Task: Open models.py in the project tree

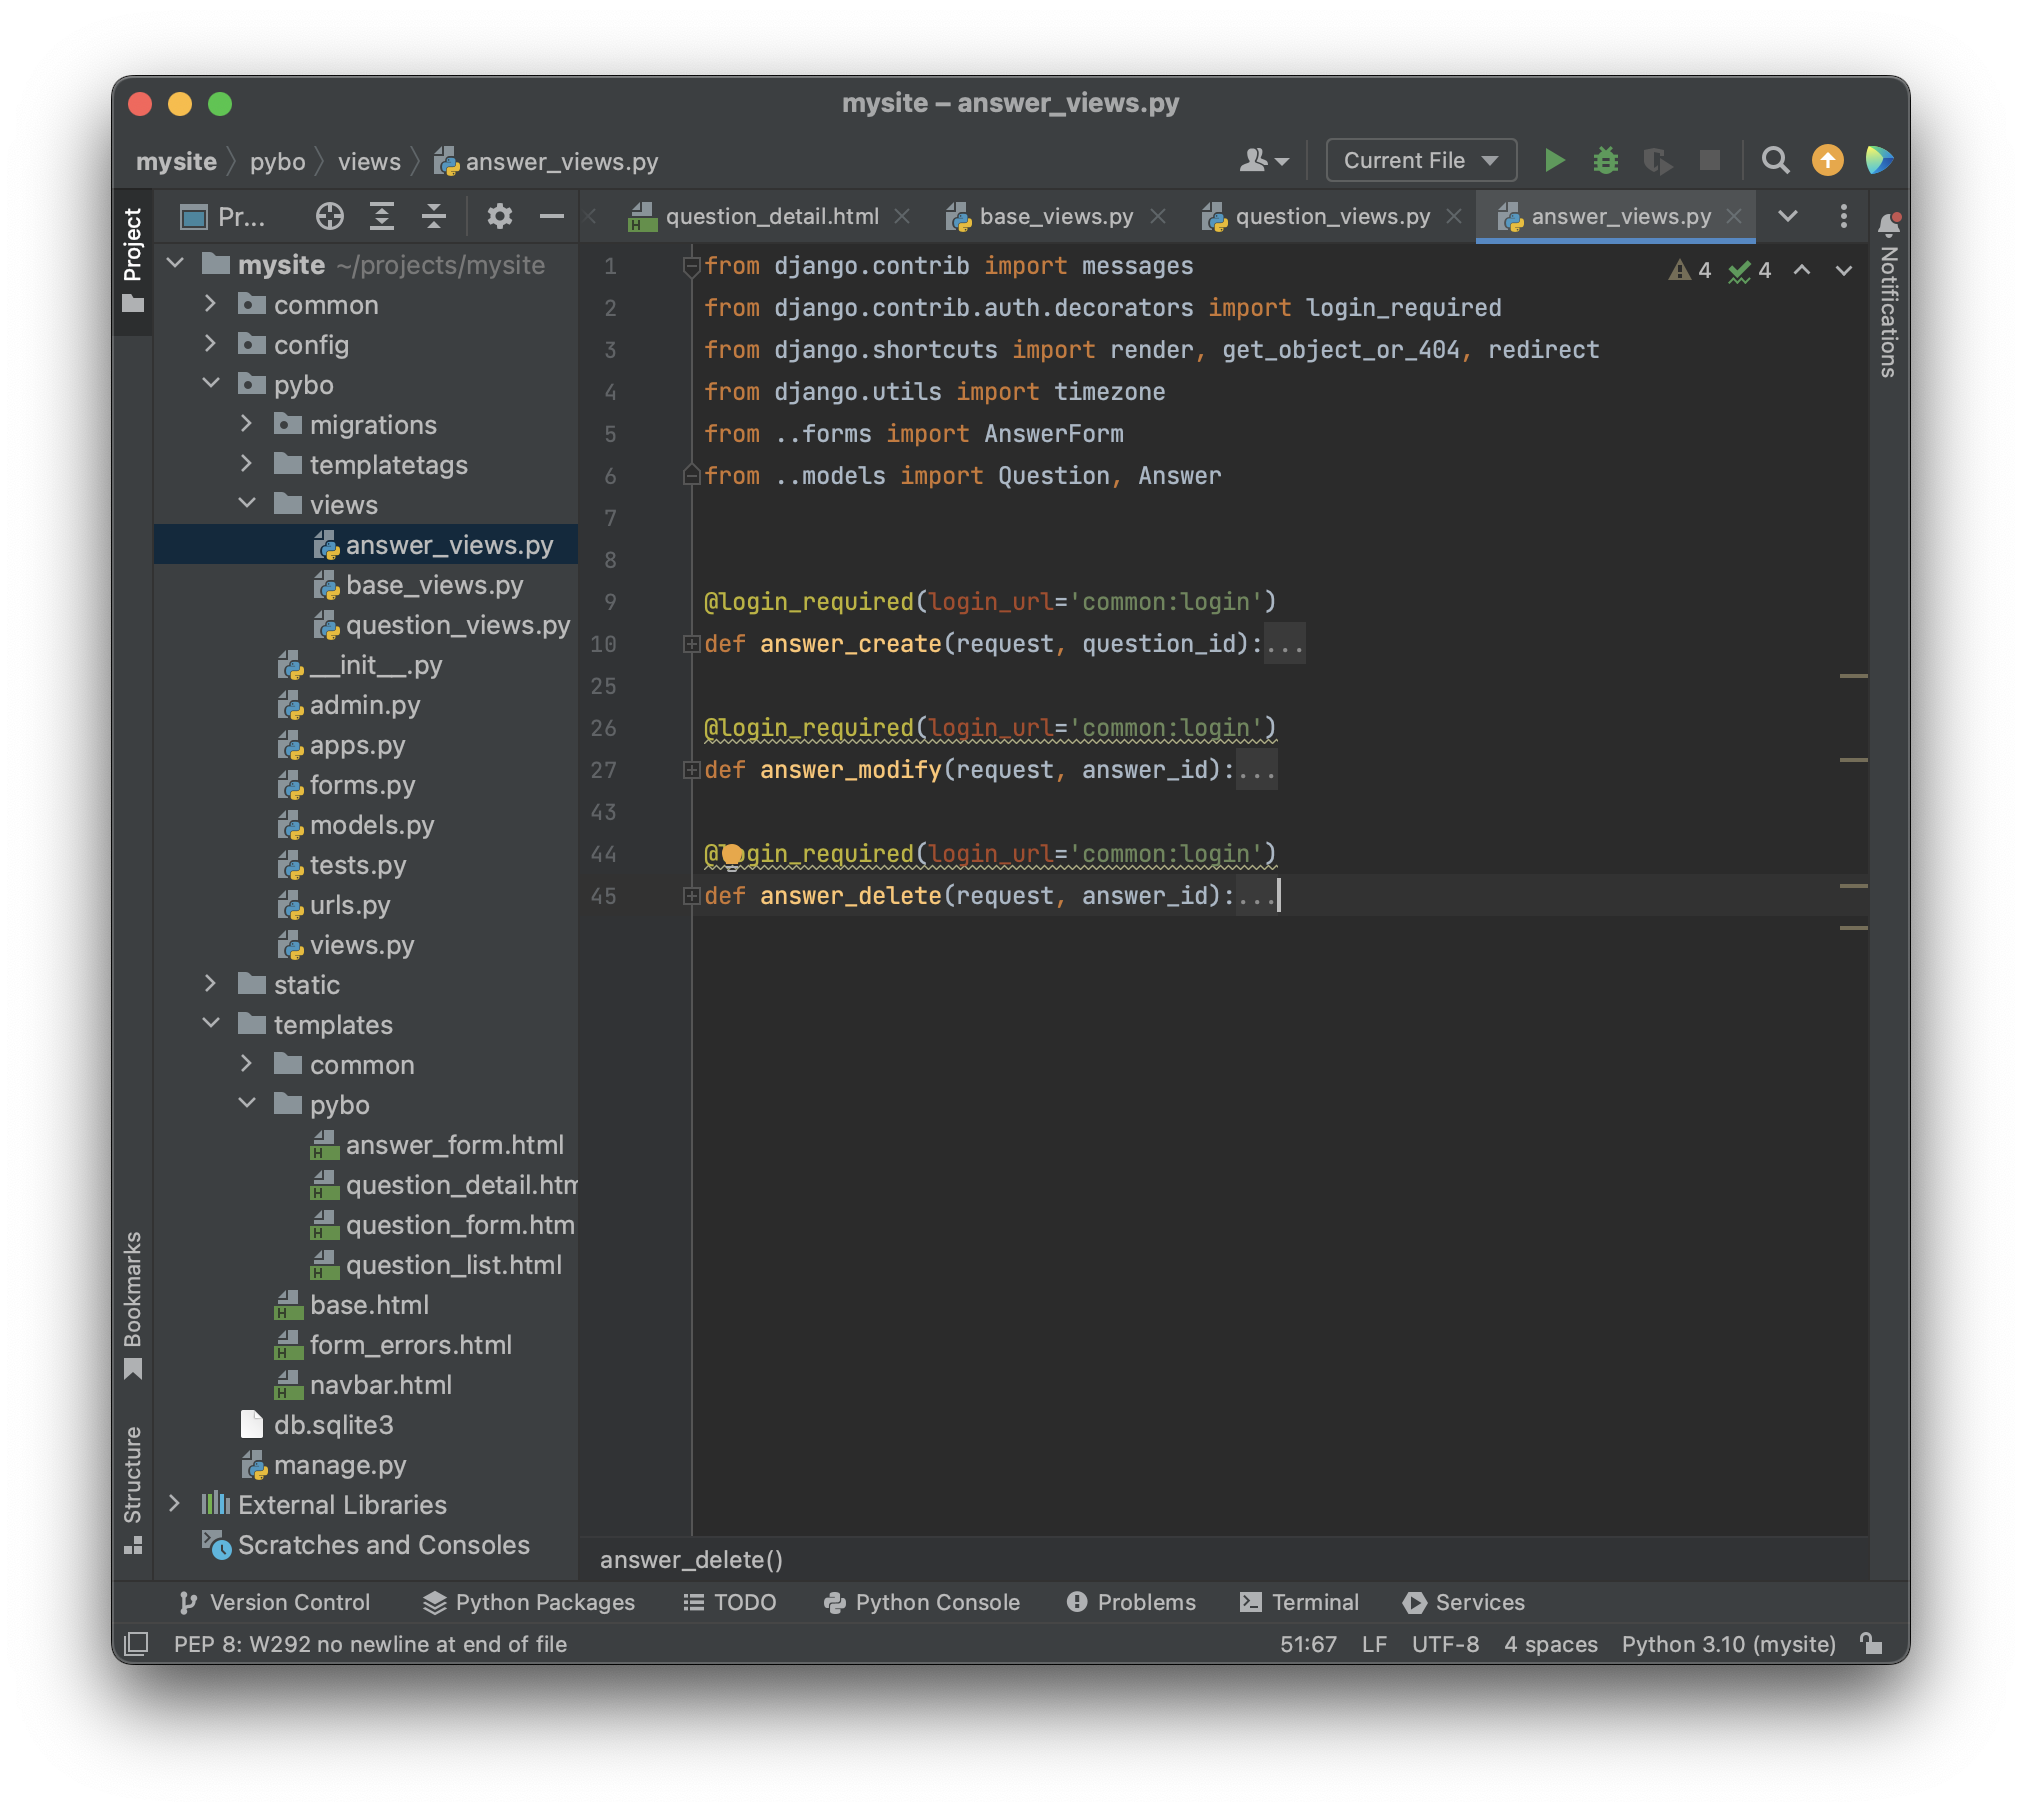Action: coord(371,825)
